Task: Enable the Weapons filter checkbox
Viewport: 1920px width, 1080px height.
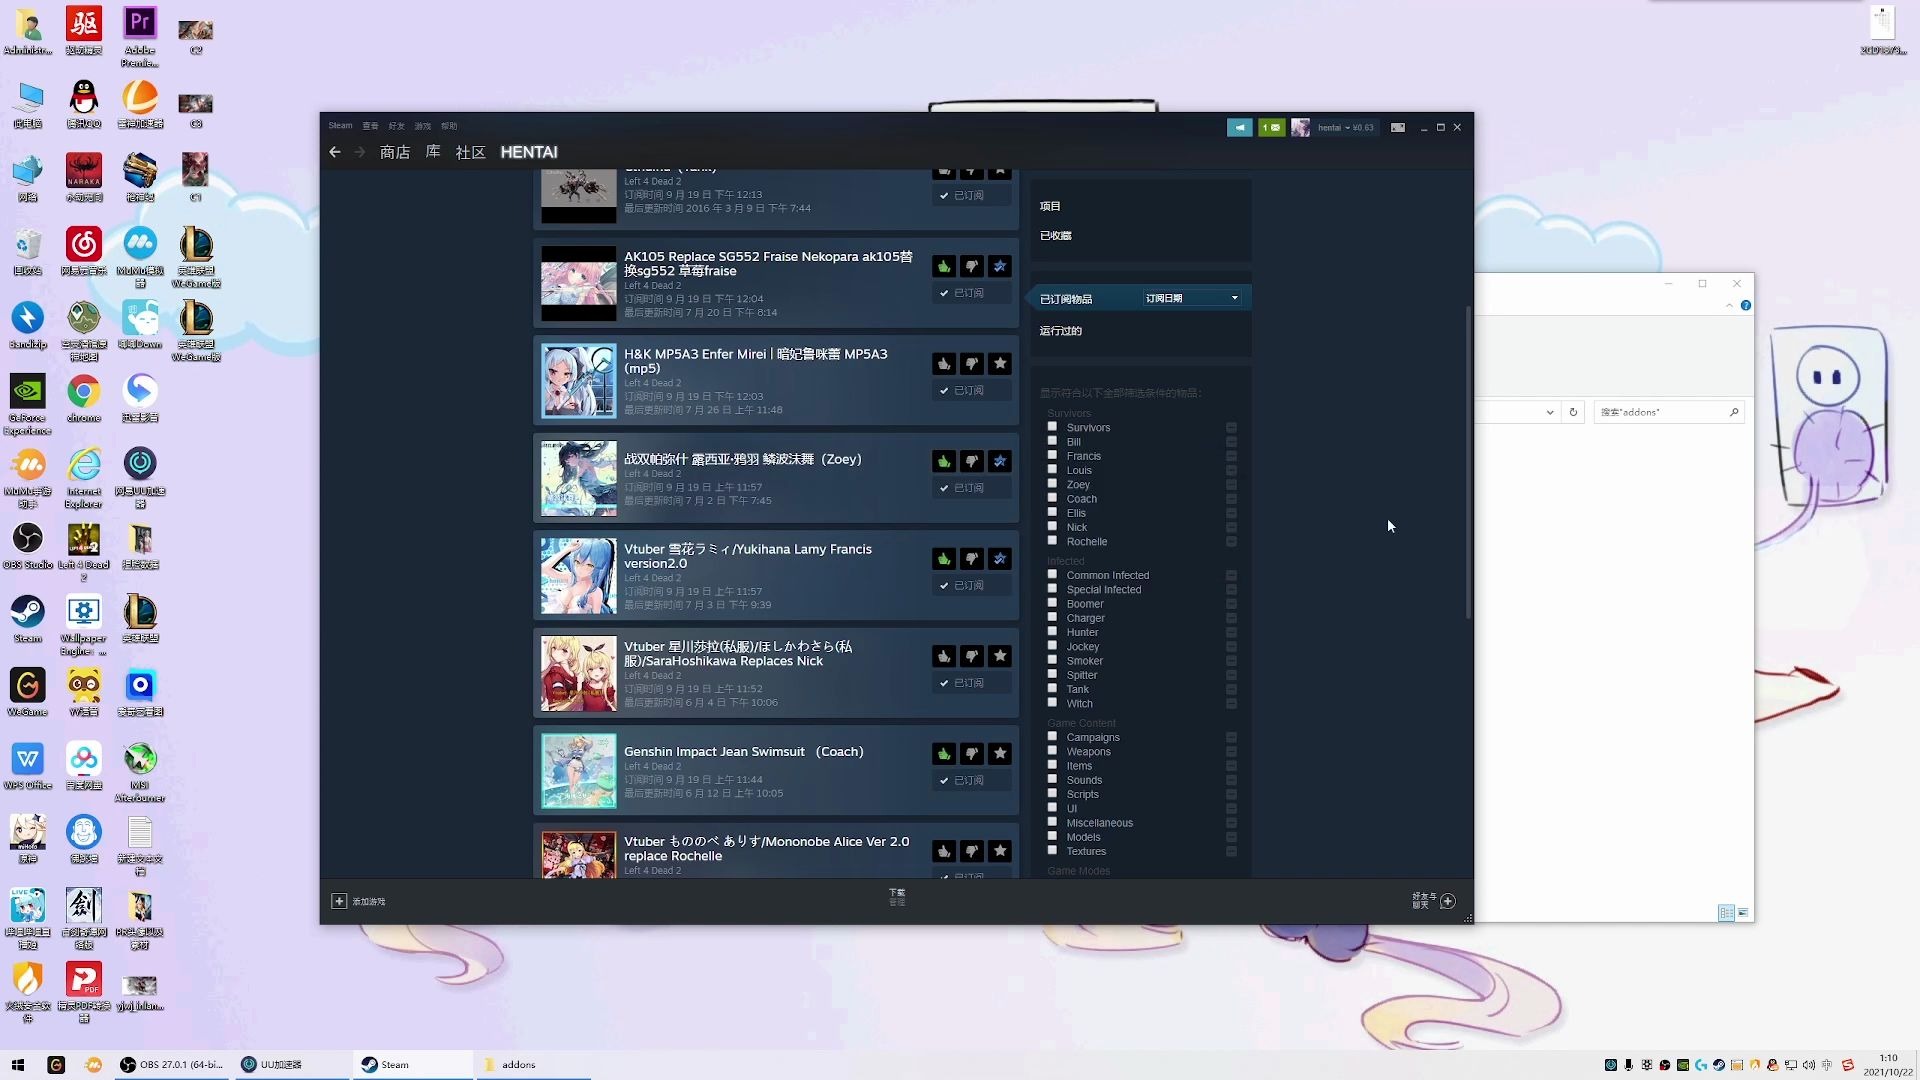Action: pos(1052,751)
